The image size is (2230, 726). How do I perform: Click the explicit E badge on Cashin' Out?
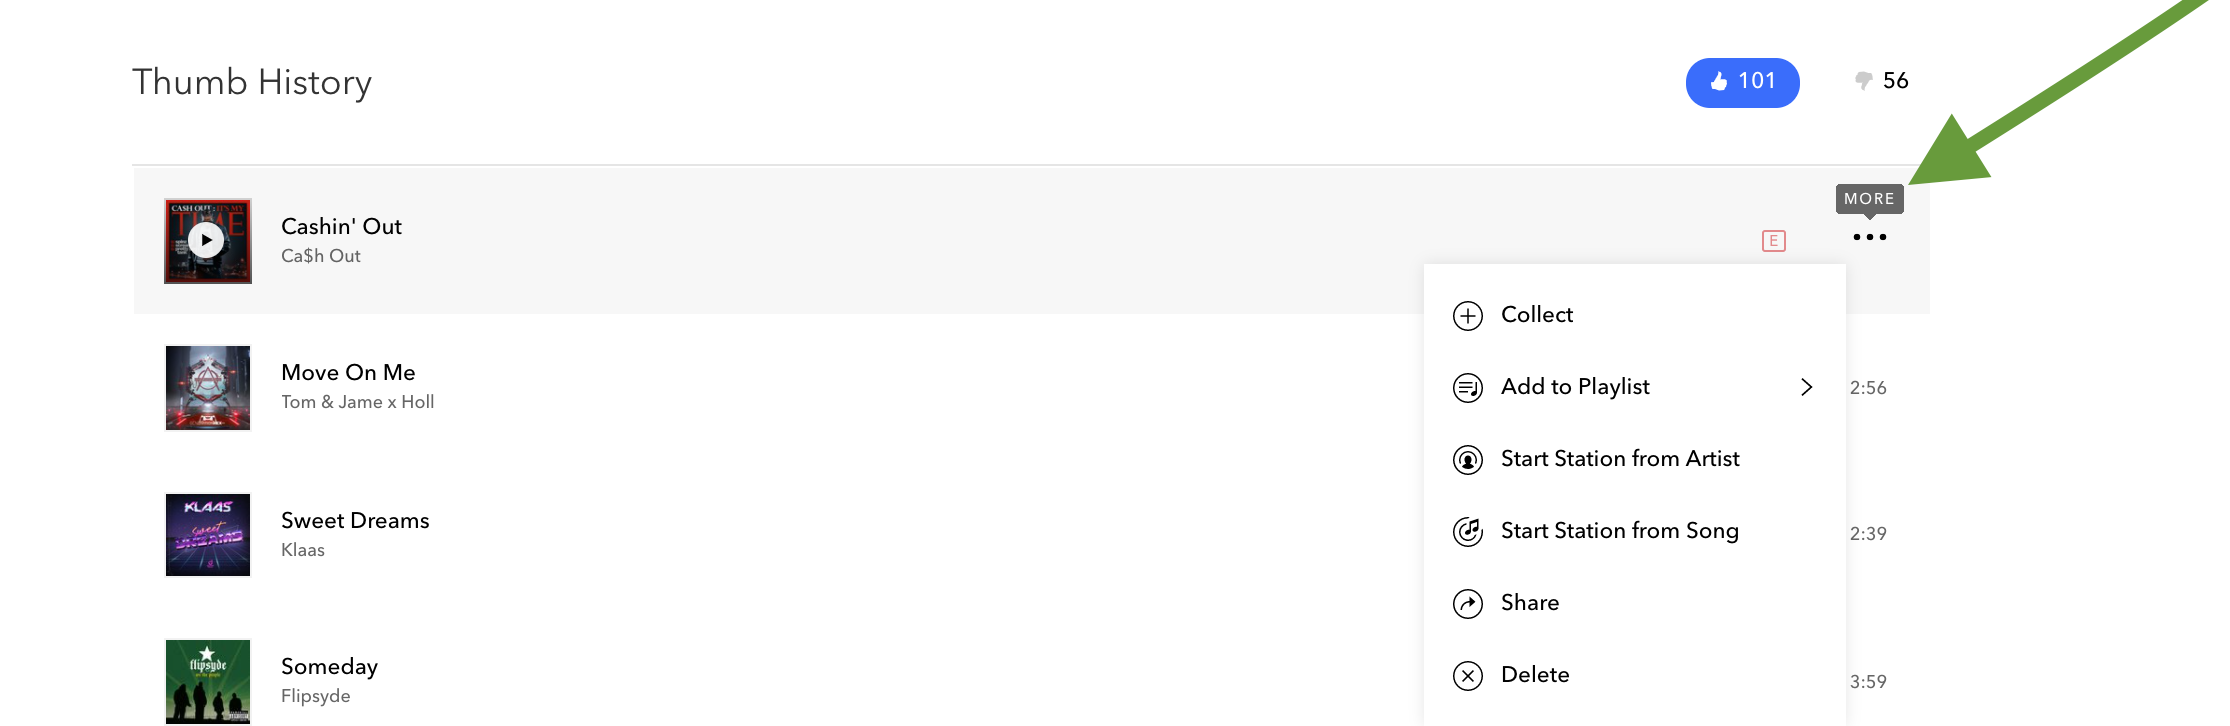click(x=1773, y=241)
